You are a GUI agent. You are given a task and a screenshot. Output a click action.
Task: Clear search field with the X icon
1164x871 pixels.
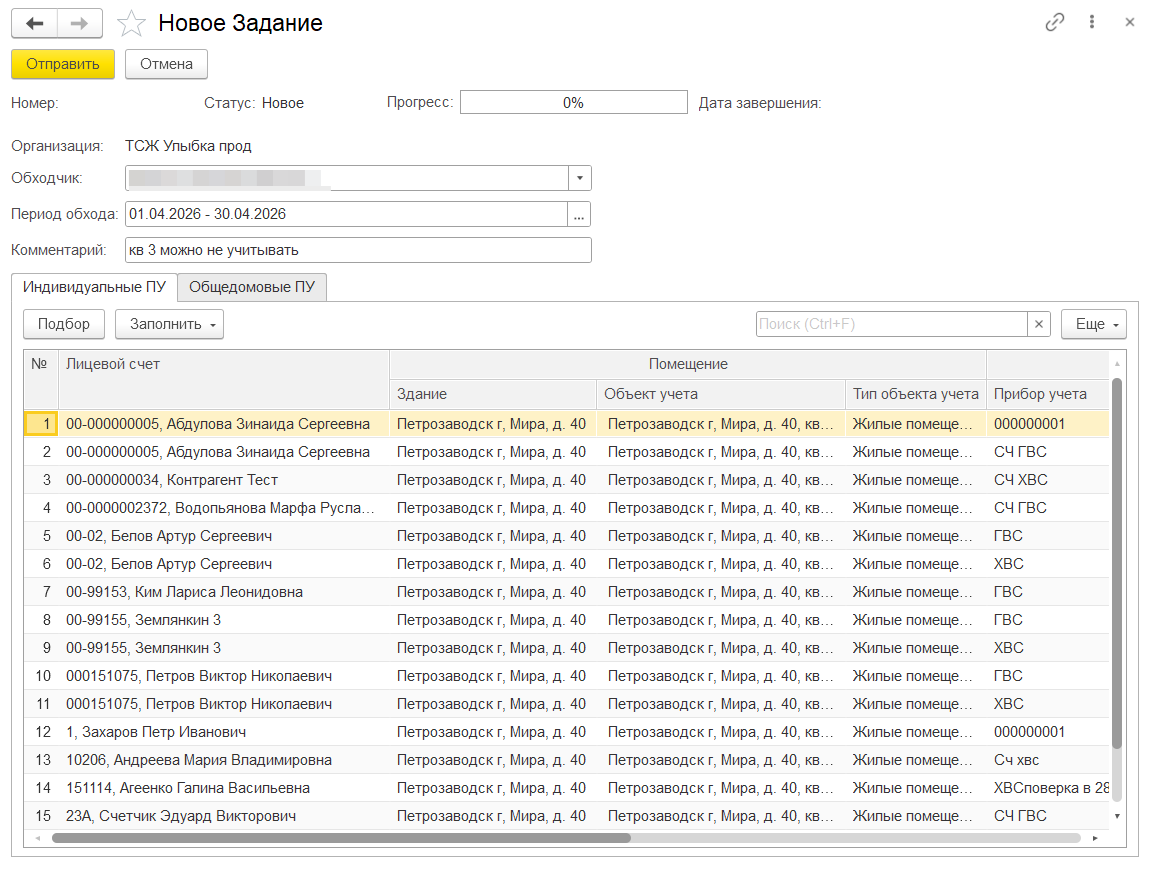[x=1039, y=324]
